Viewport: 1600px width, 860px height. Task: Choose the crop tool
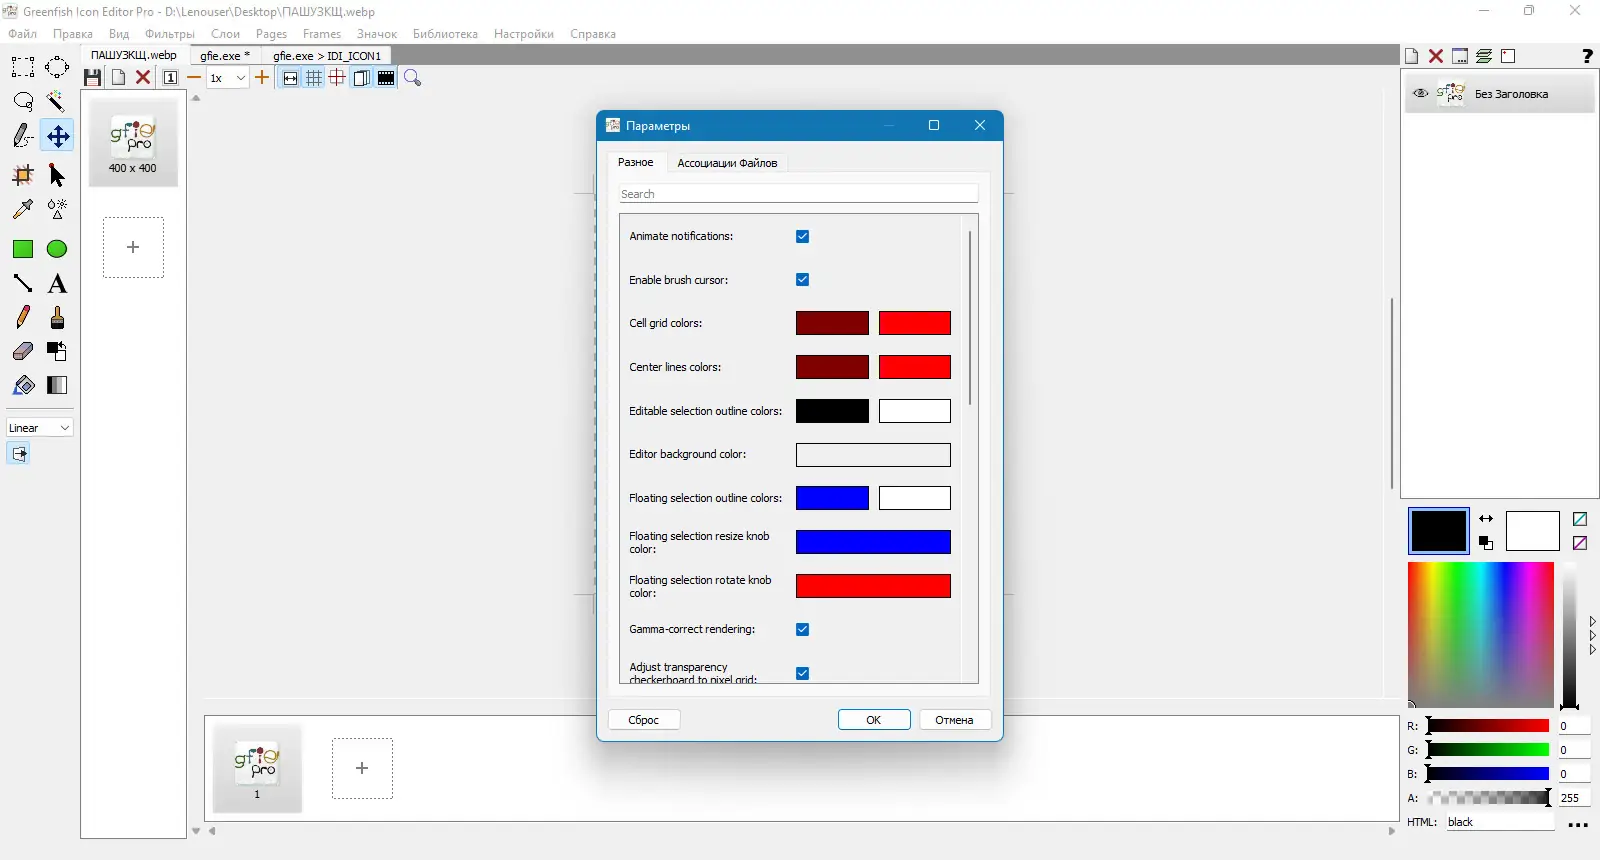[23, 176]
